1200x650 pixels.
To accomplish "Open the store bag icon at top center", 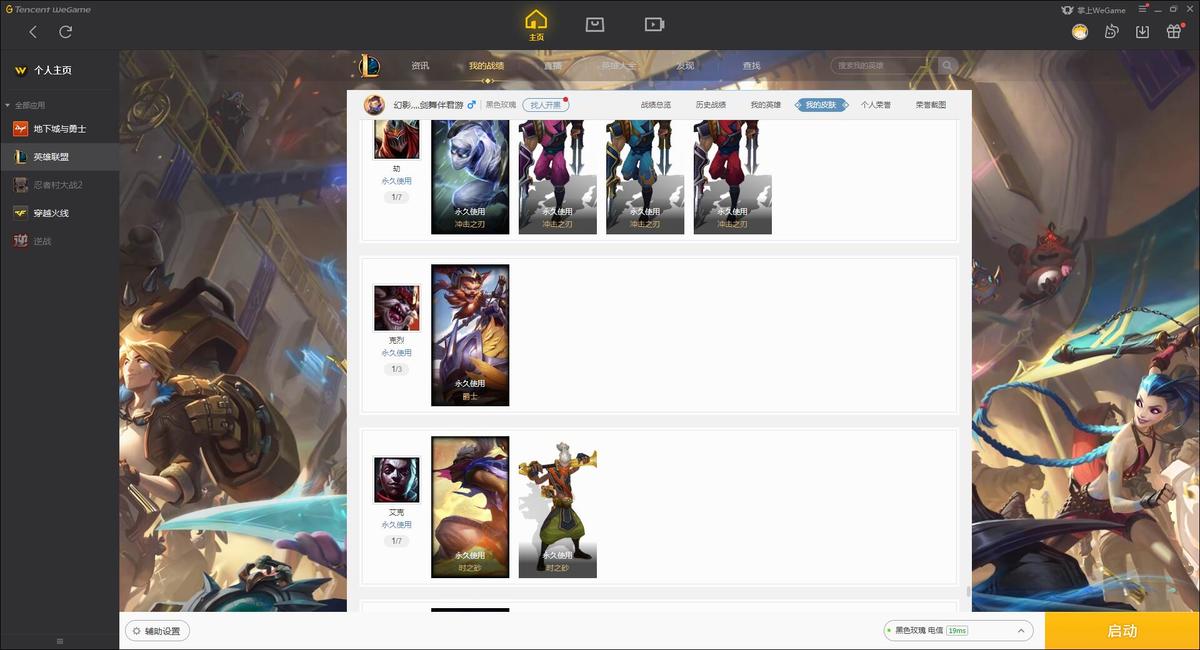I will 595,24.
